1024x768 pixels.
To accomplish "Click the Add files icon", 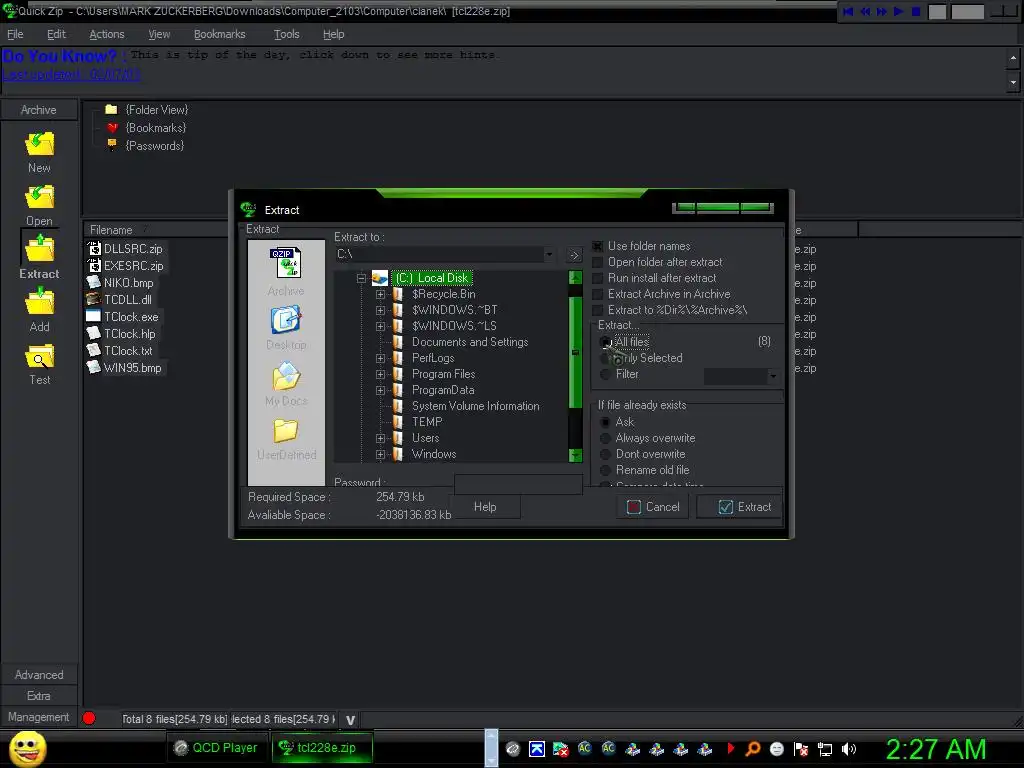I will click(x=39, y=302).
